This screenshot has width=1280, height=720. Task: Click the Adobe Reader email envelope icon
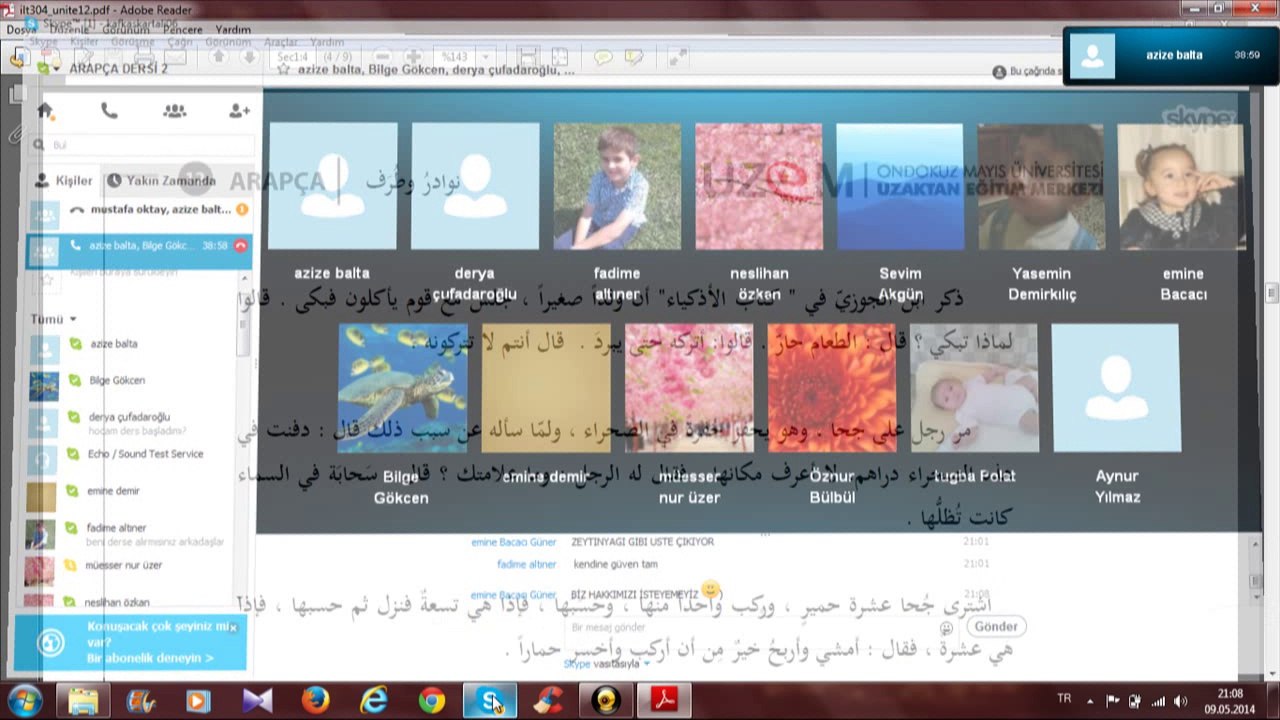(x=173, y=57)
